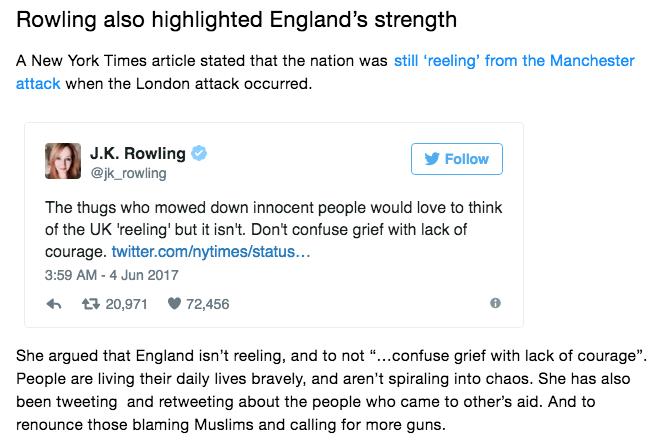Open the twitter.com/nytimes/status link

tap(211, 251)
